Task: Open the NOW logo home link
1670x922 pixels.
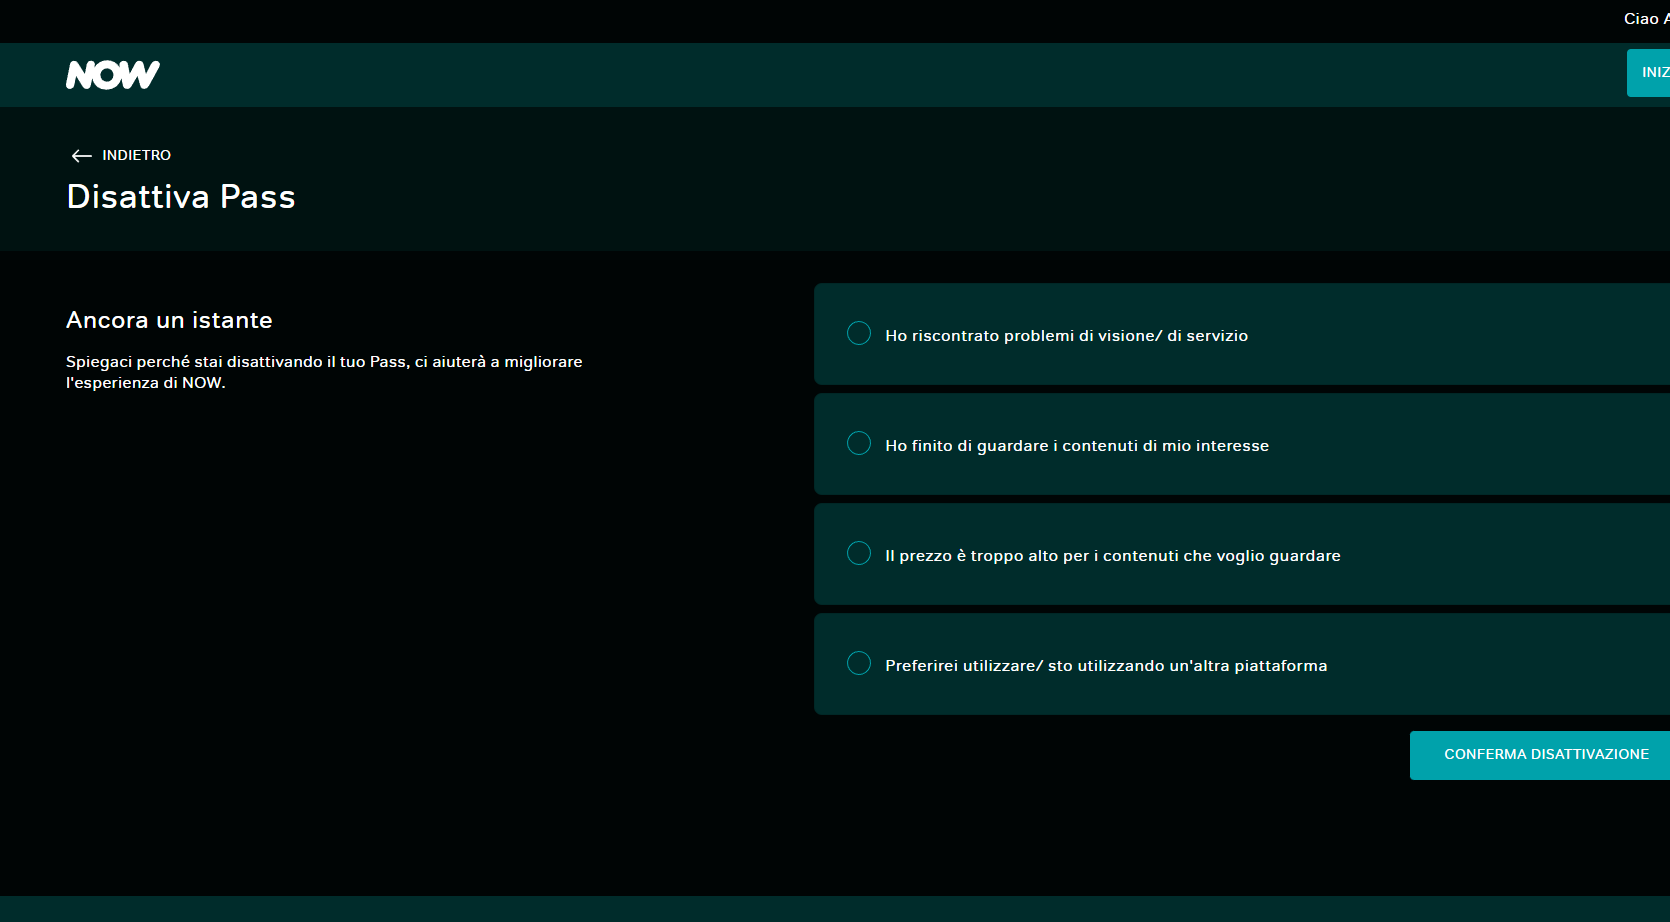Action: 113,75
